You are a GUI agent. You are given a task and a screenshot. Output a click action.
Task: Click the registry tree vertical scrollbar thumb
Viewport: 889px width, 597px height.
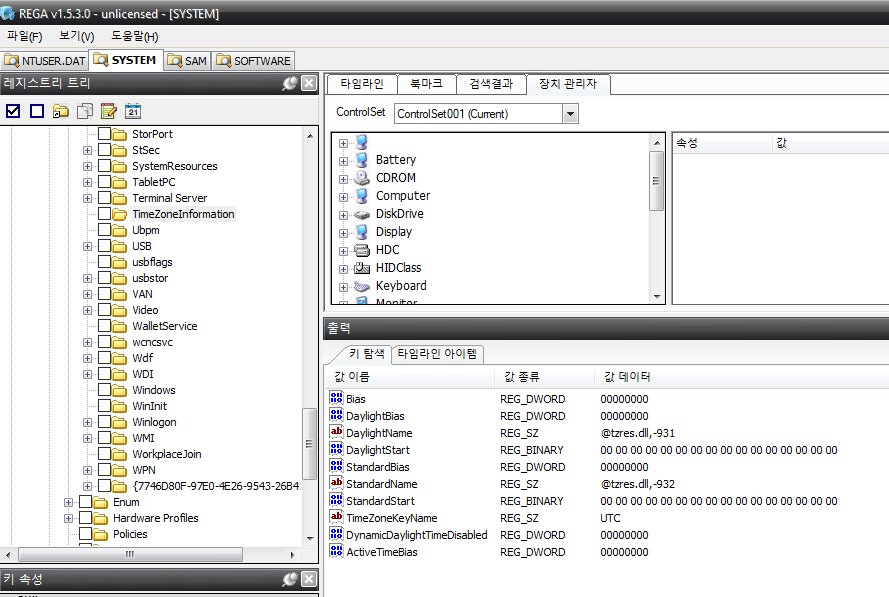point(310,444)
